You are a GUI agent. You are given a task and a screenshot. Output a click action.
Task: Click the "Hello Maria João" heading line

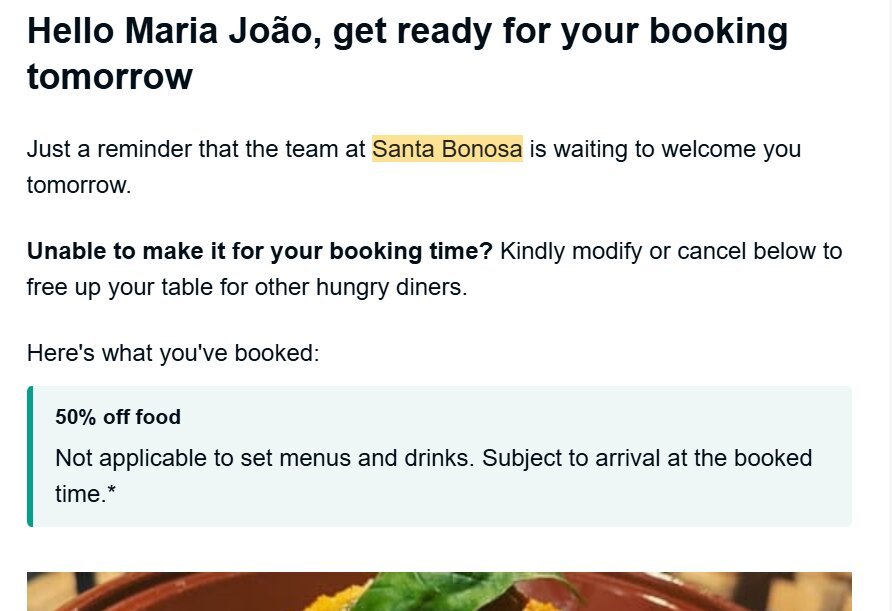click(170, 32)
